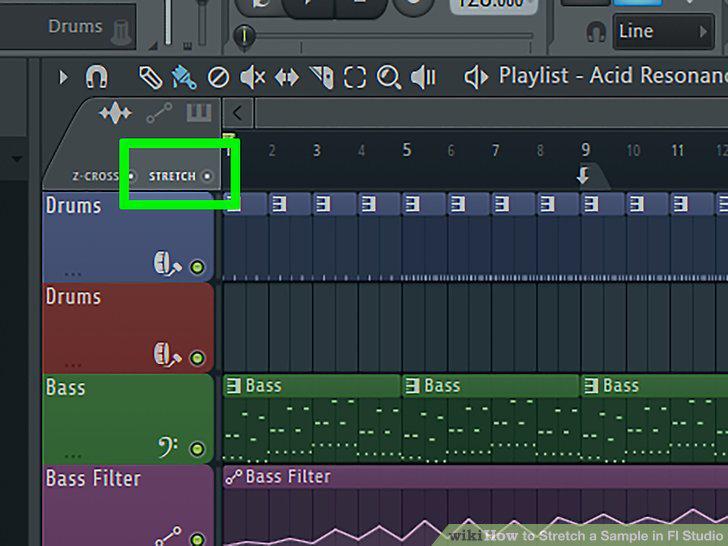Open the Line snap dropdown

point(663,32)
